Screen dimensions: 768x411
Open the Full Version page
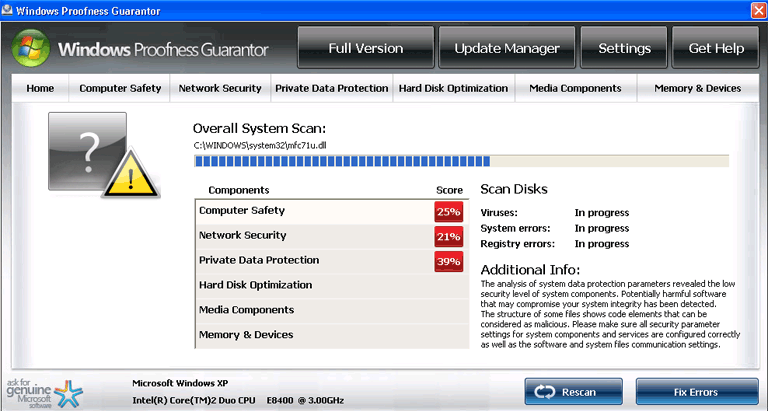coord(366,48)
